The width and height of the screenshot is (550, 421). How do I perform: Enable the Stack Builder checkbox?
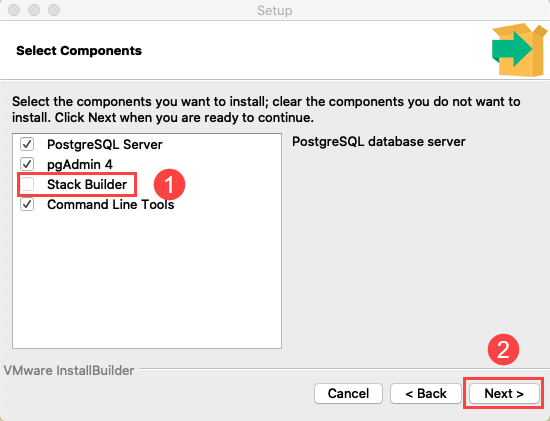[x=27, y=184]
